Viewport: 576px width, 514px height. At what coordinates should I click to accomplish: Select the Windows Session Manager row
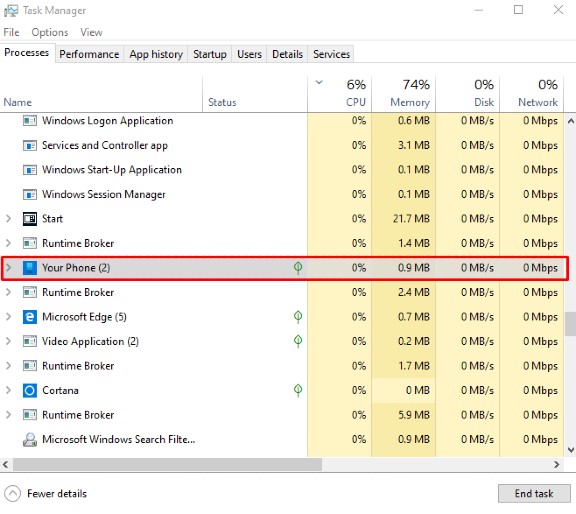coord(282,194)
